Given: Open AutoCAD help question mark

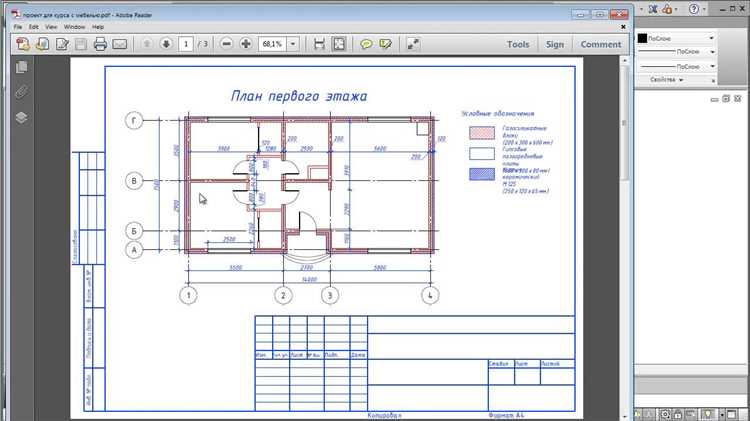Looking at the screenshot, I should [x=694, y=9].
